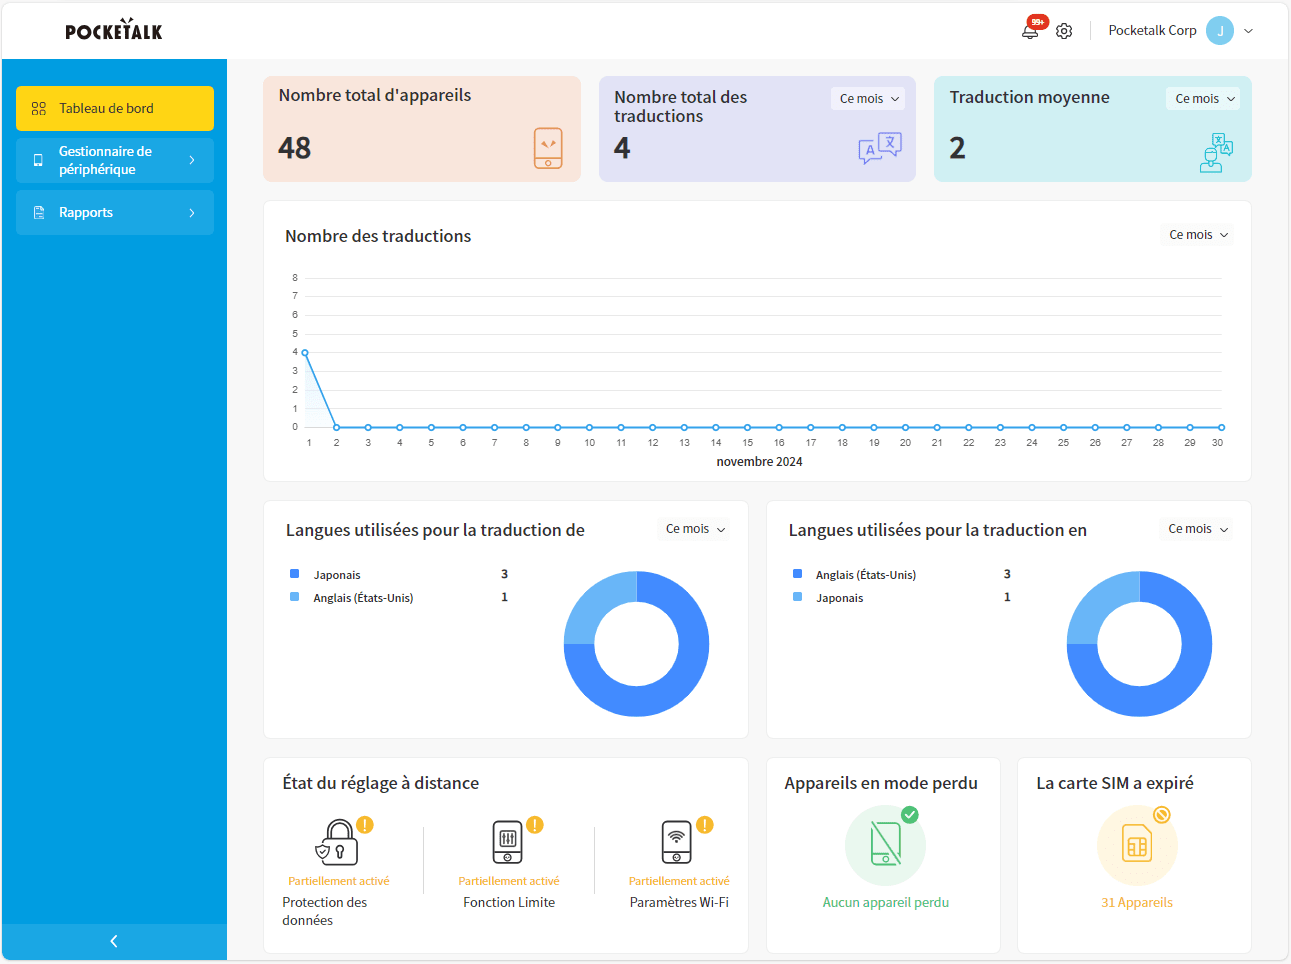
Task: Click warning badge on Fonction Limite
Action: (535, 825)
